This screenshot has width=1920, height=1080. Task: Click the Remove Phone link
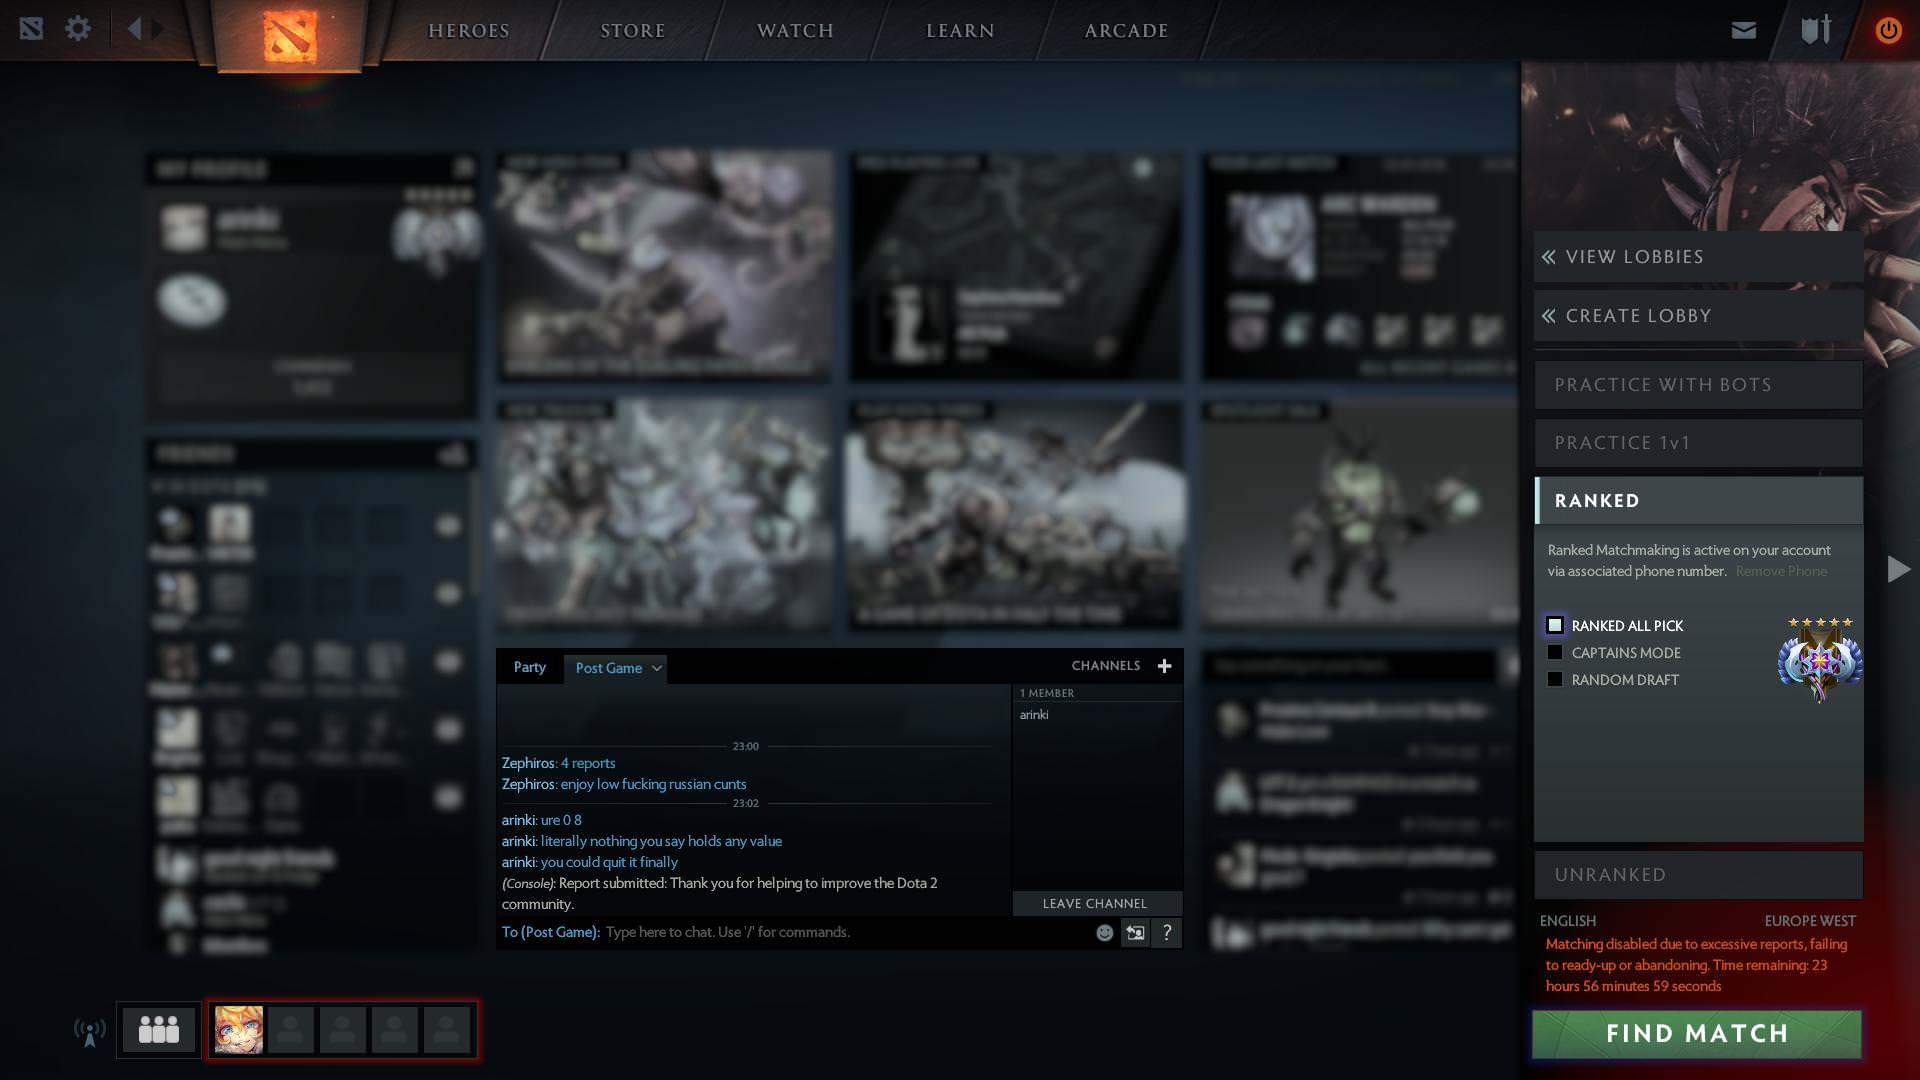pos(1781,572)
